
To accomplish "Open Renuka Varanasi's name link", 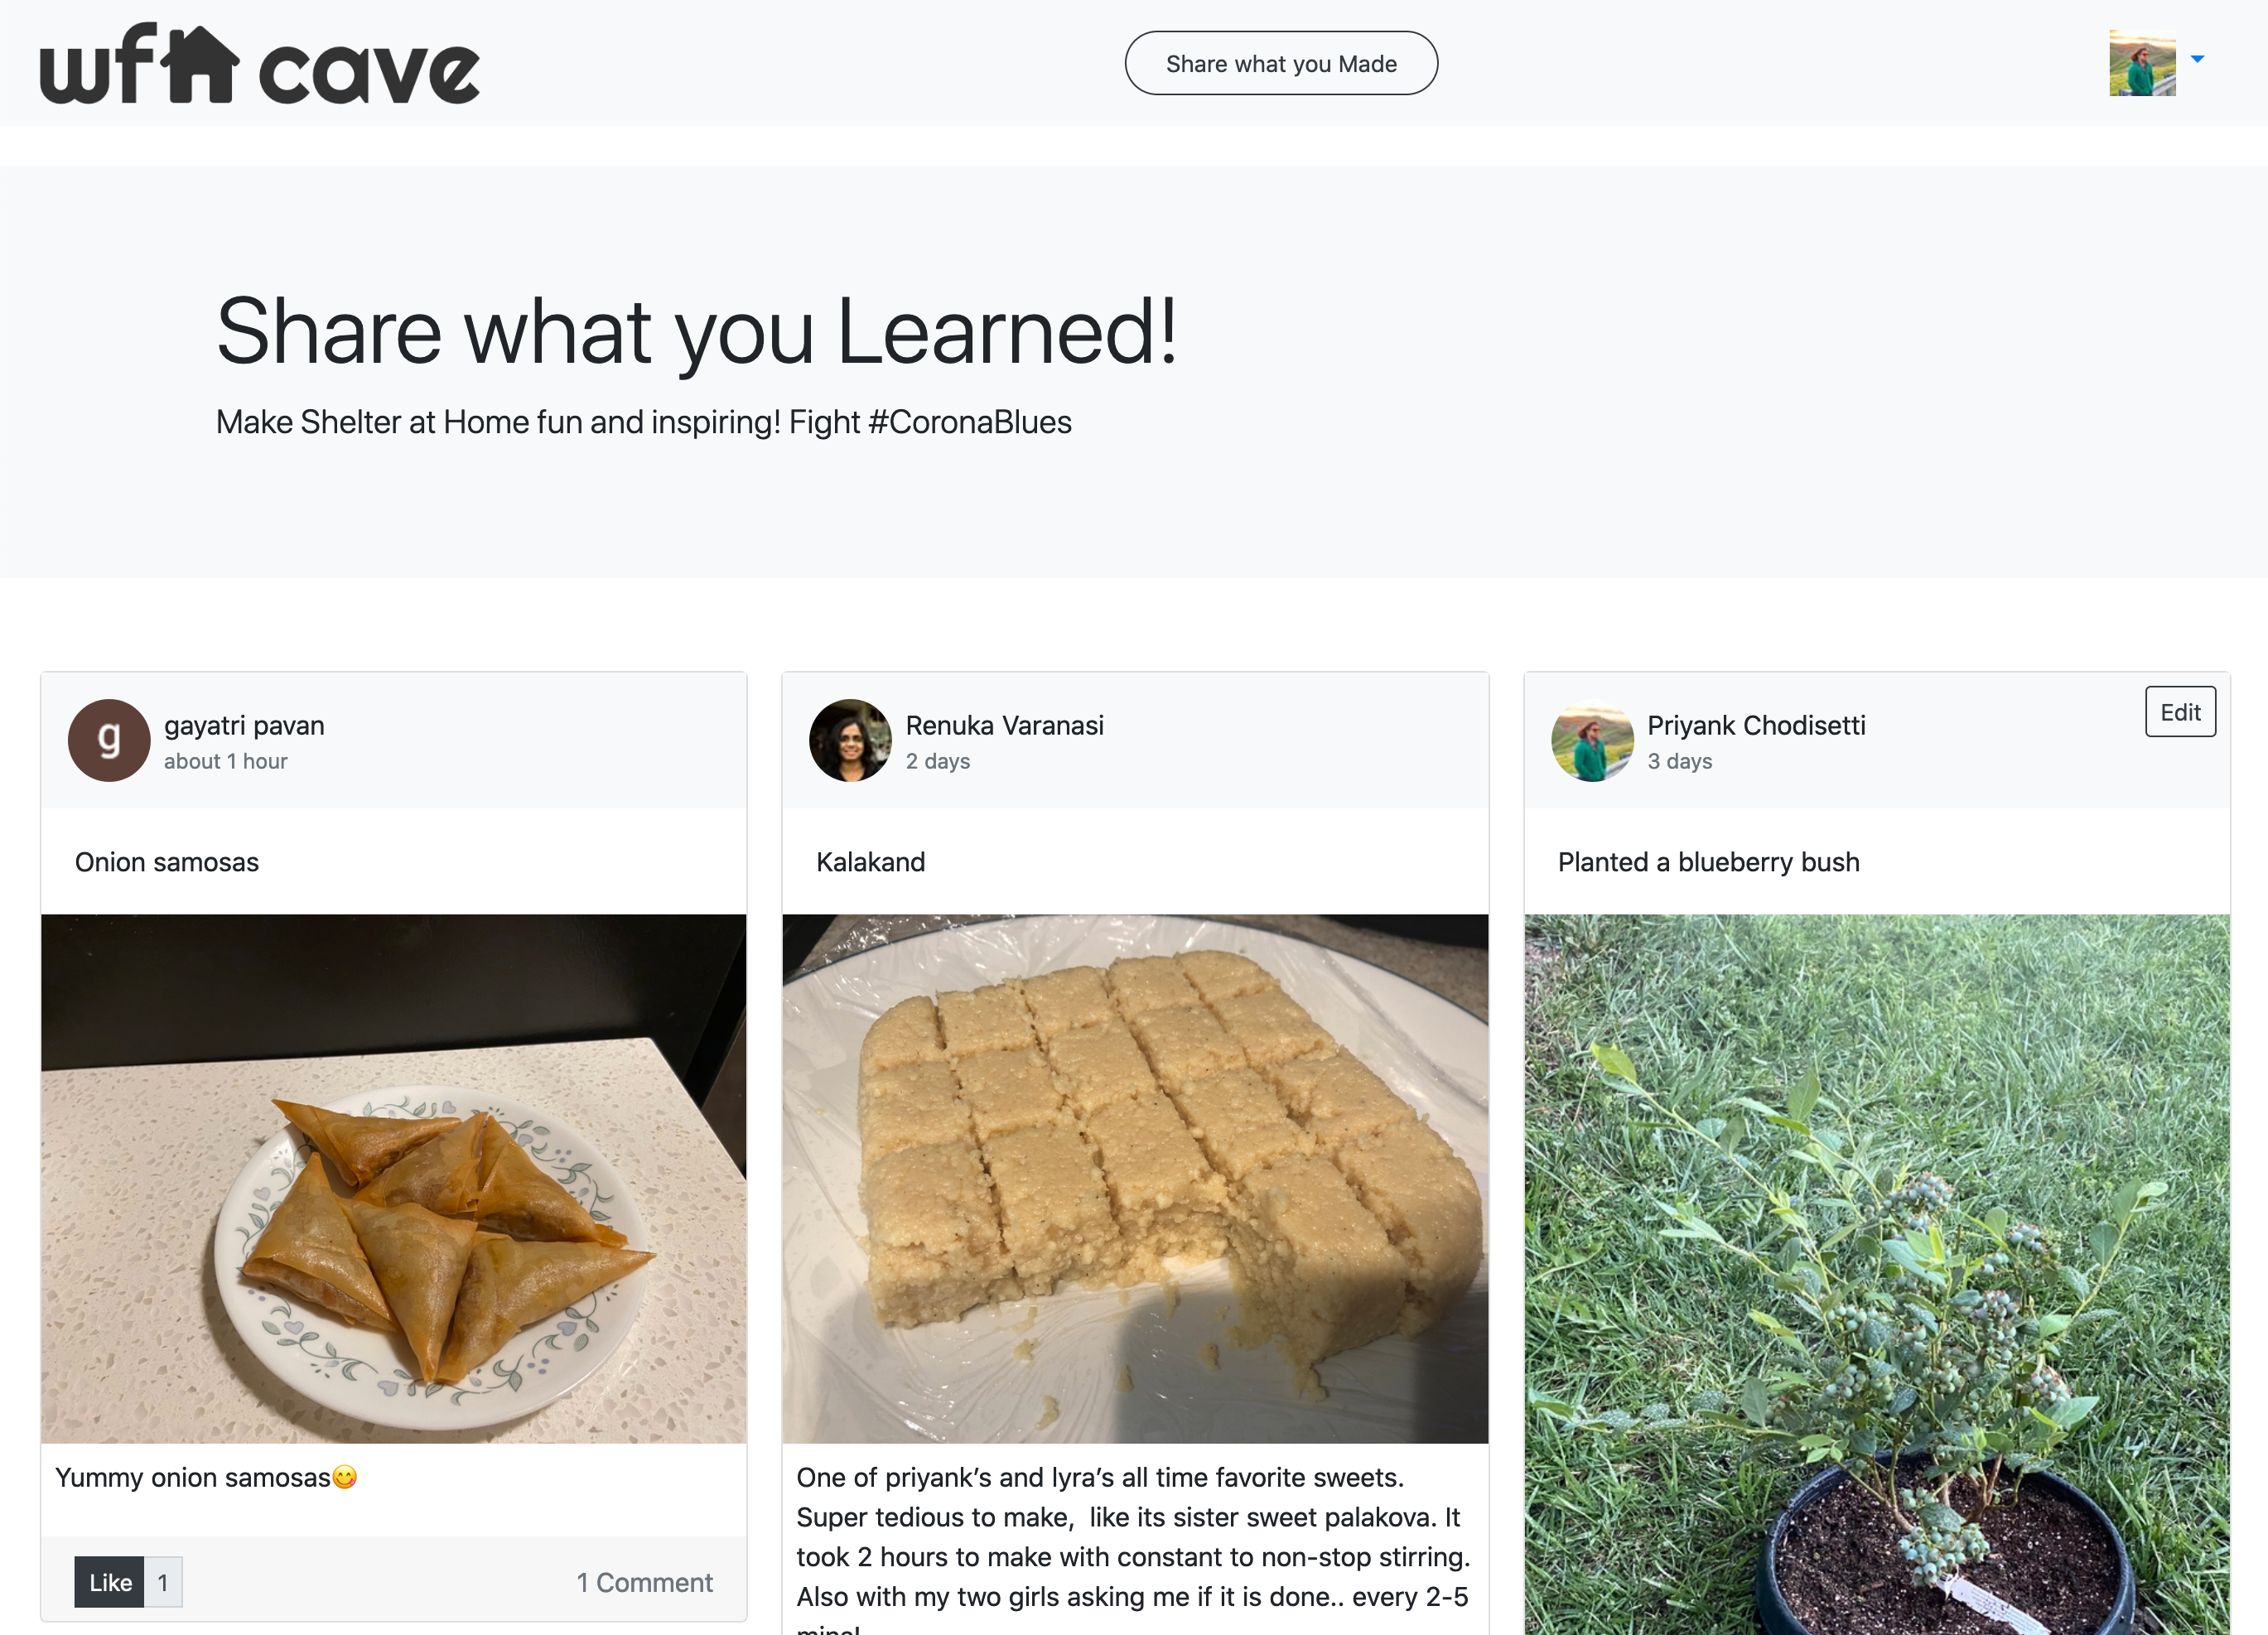I will pos(1004,725).
